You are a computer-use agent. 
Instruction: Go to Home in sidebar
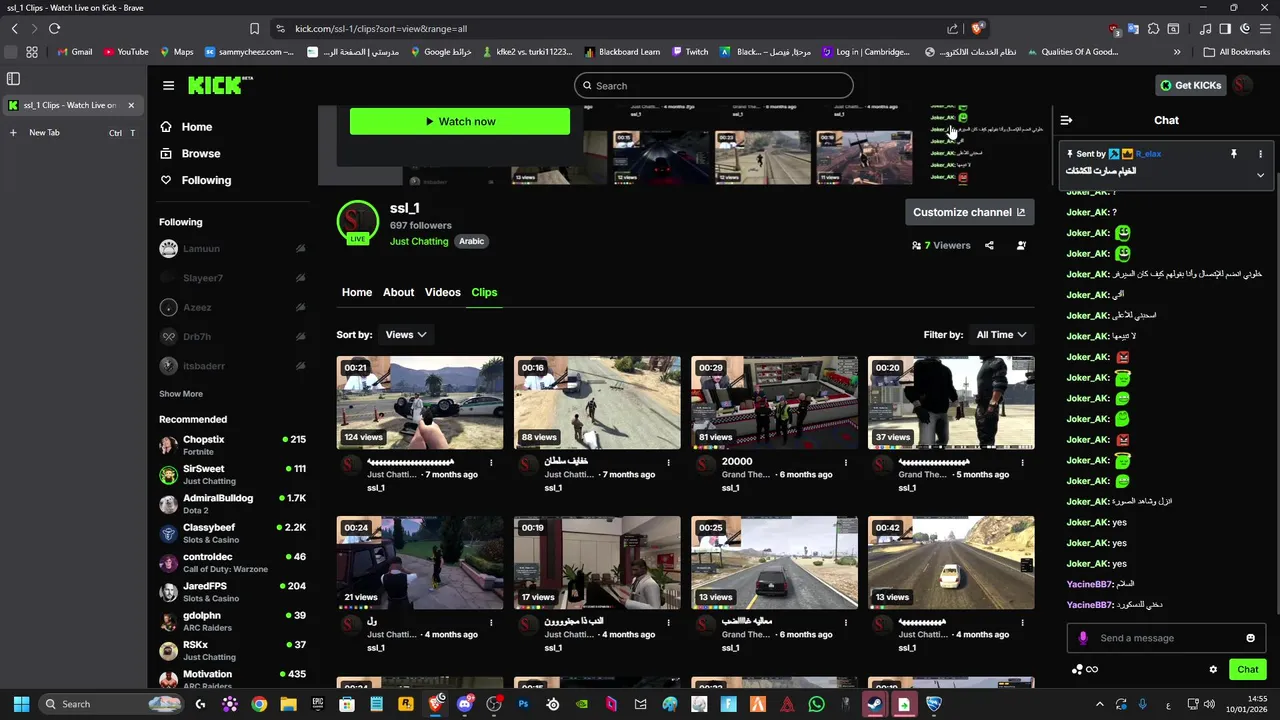coord(186,127)
